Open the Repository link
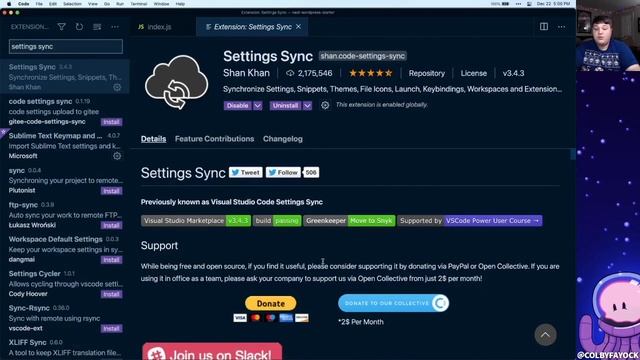 click(x=427, y=73)
